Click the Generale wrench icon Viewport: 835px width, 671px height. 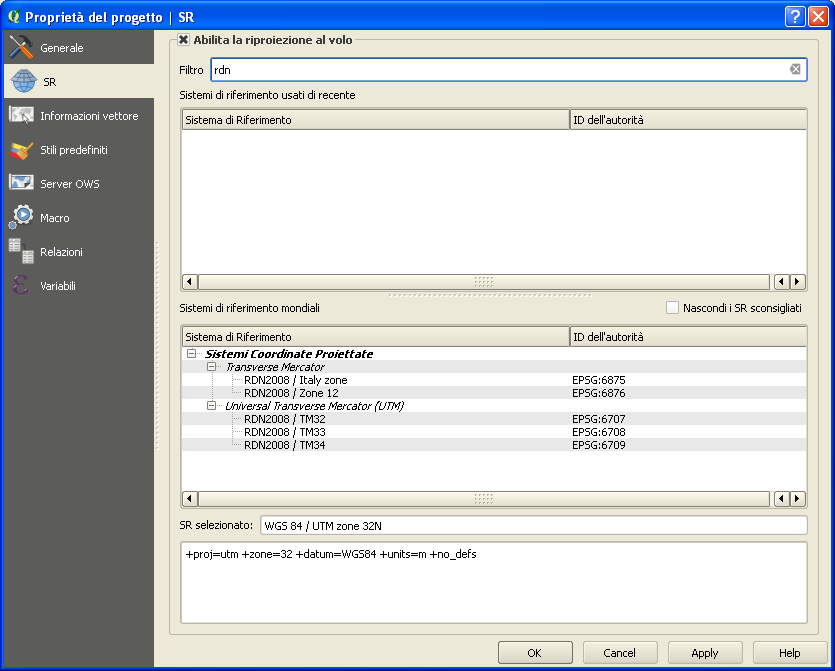(22, 48)
